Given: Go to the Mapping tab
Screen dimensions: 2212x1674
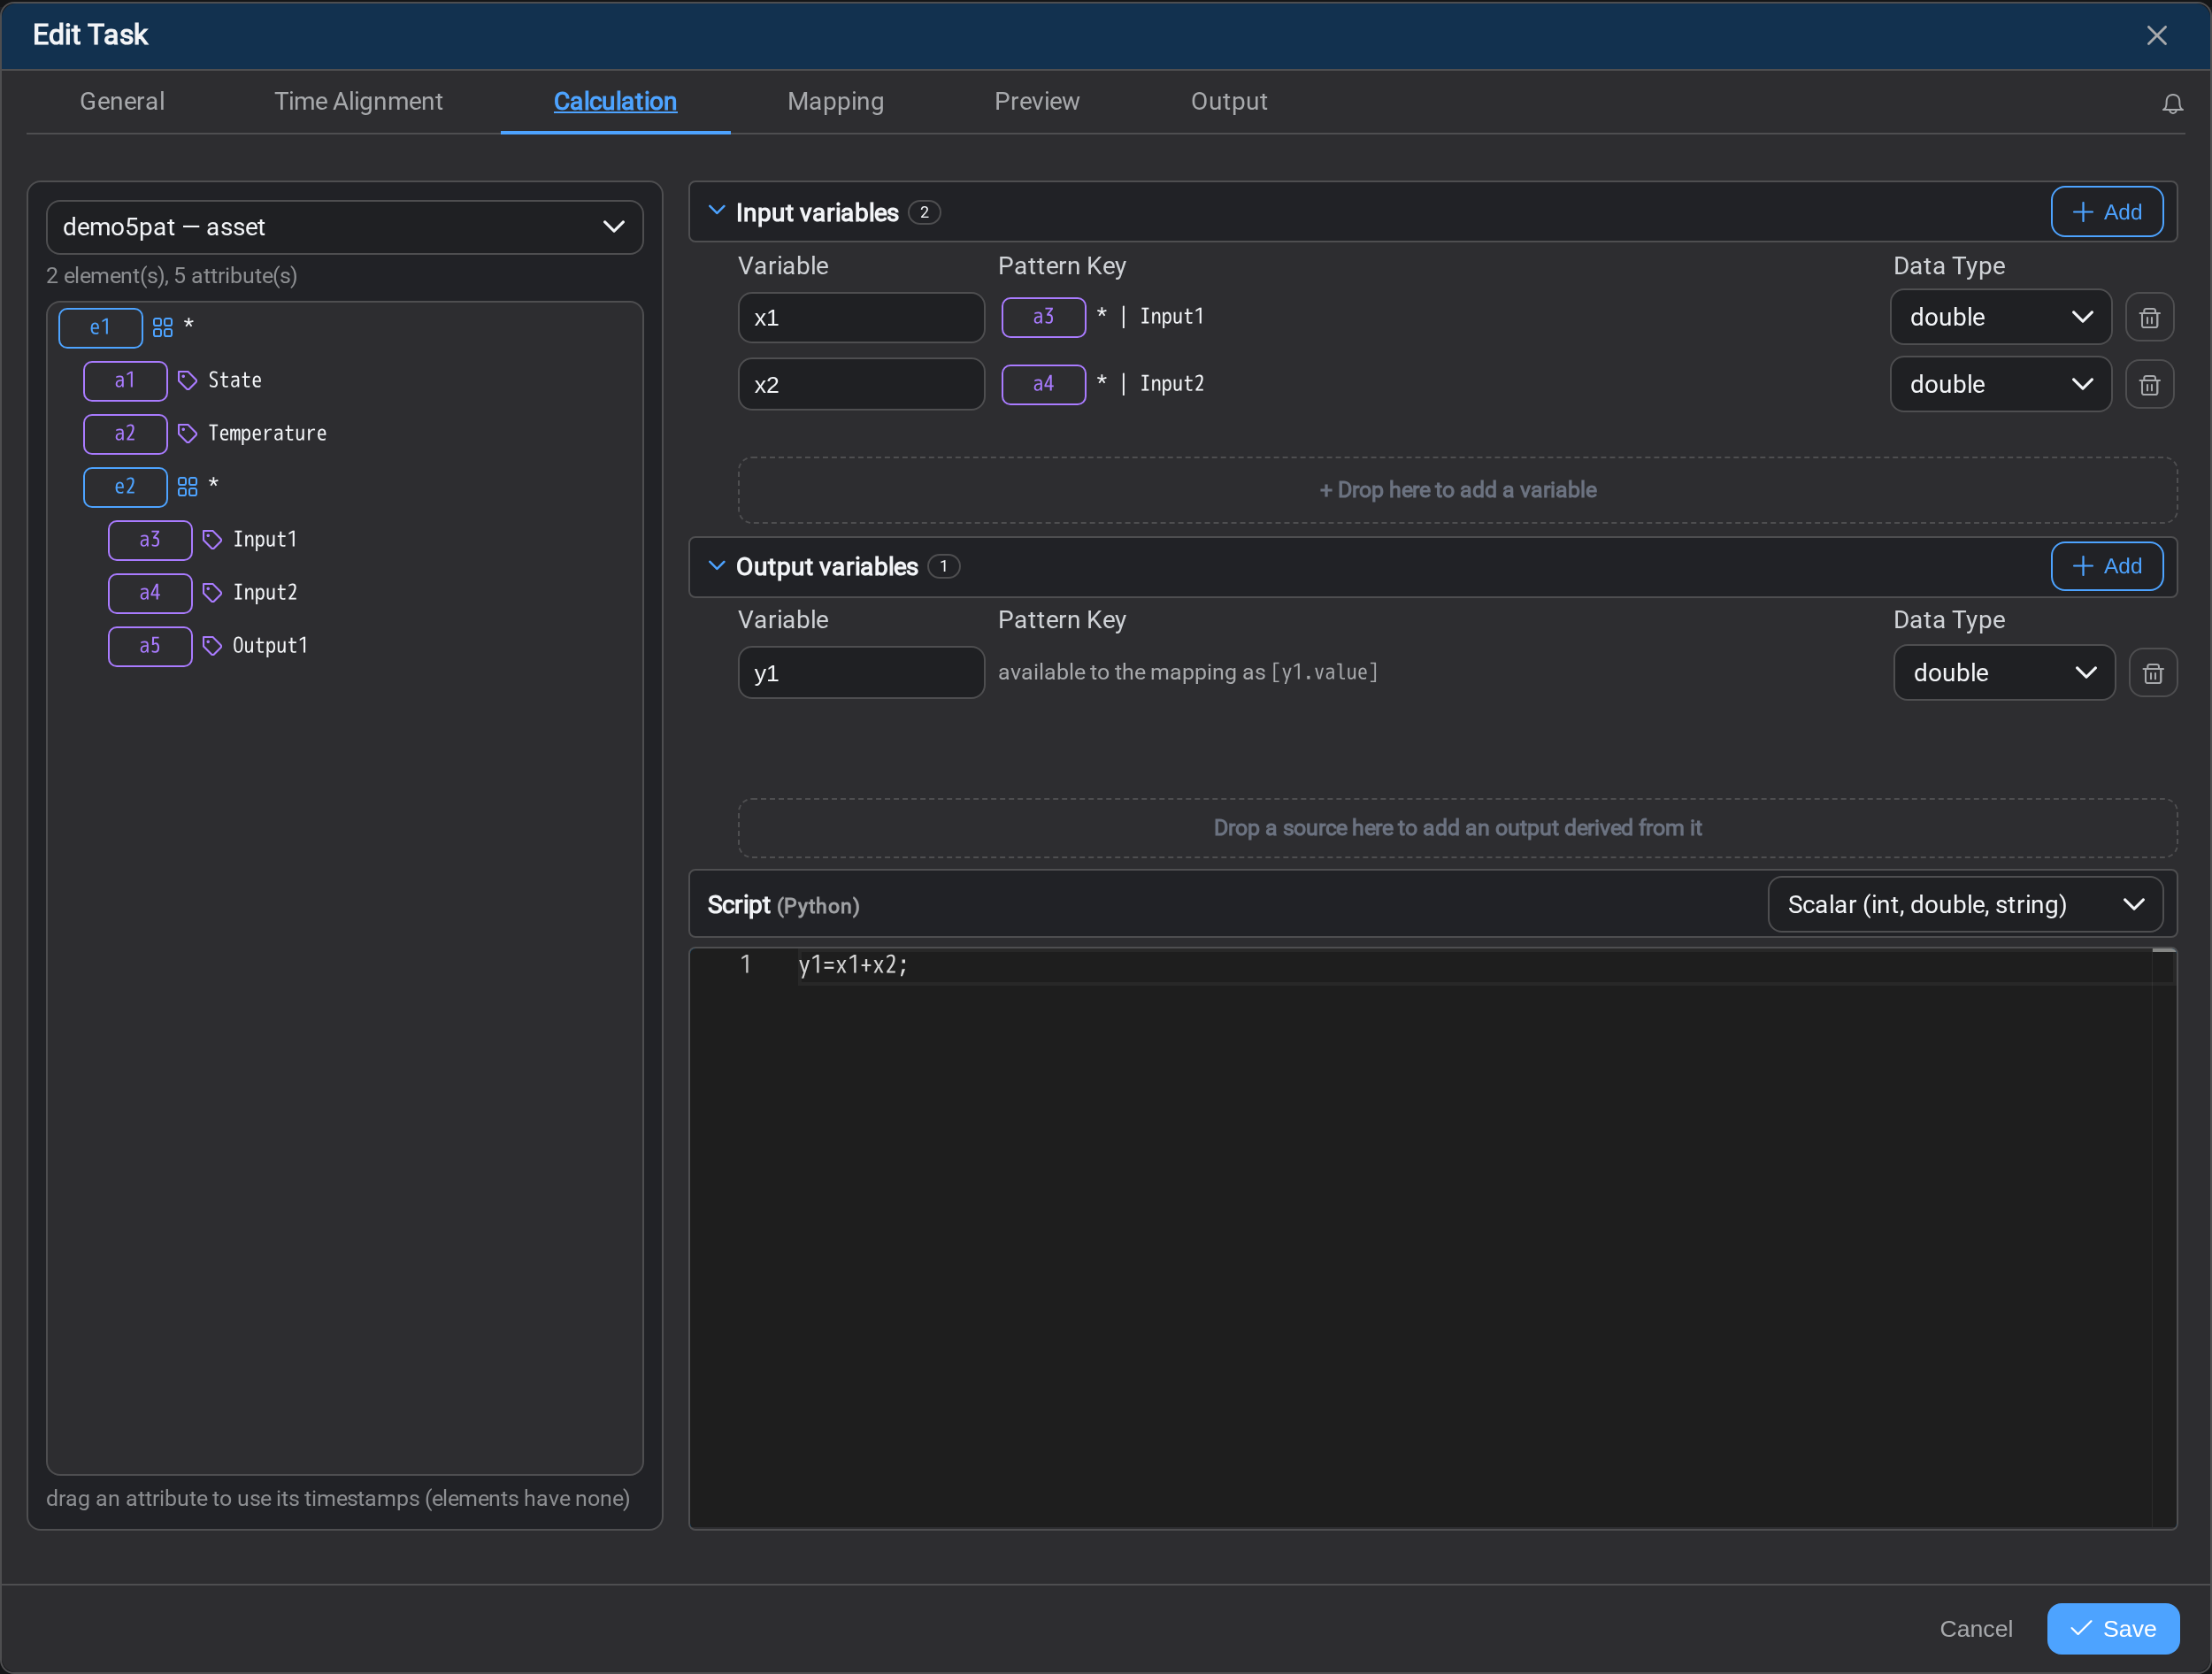Looking at the screenshot, I should (x=835, y=102).
